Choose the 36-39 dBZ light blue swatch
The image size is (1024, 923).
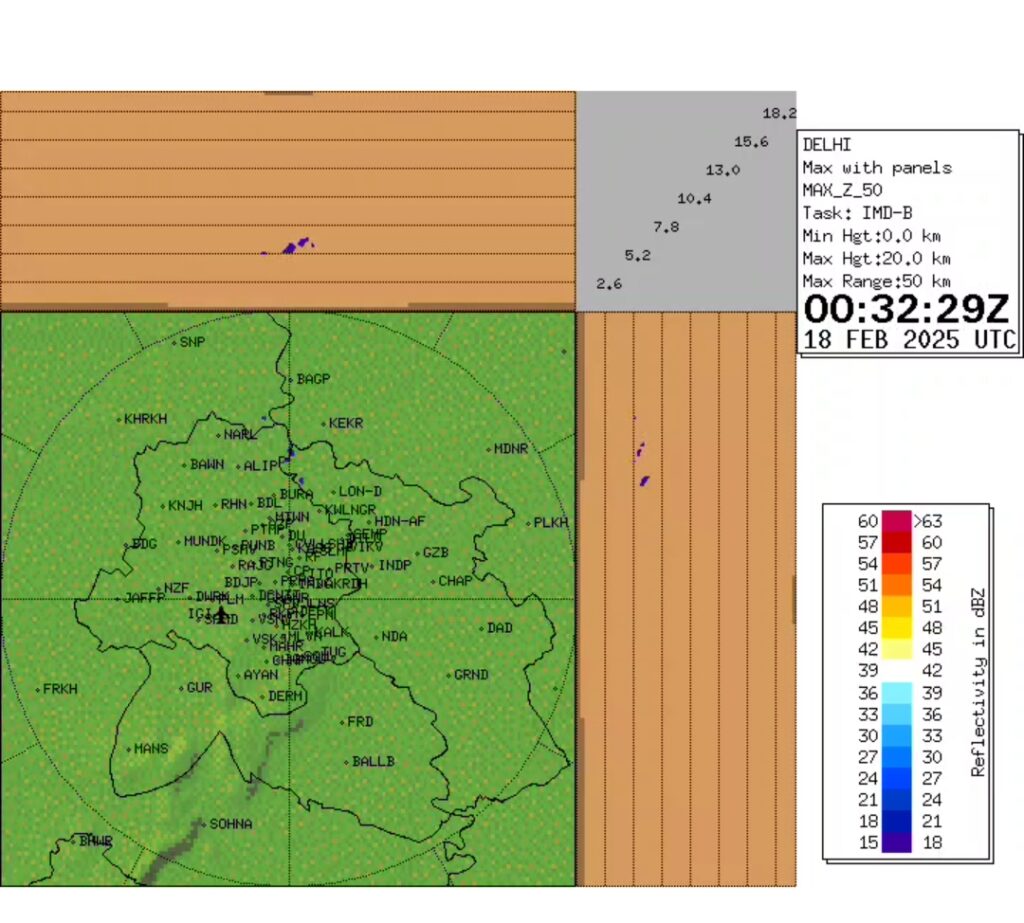(x=896, y=692)
